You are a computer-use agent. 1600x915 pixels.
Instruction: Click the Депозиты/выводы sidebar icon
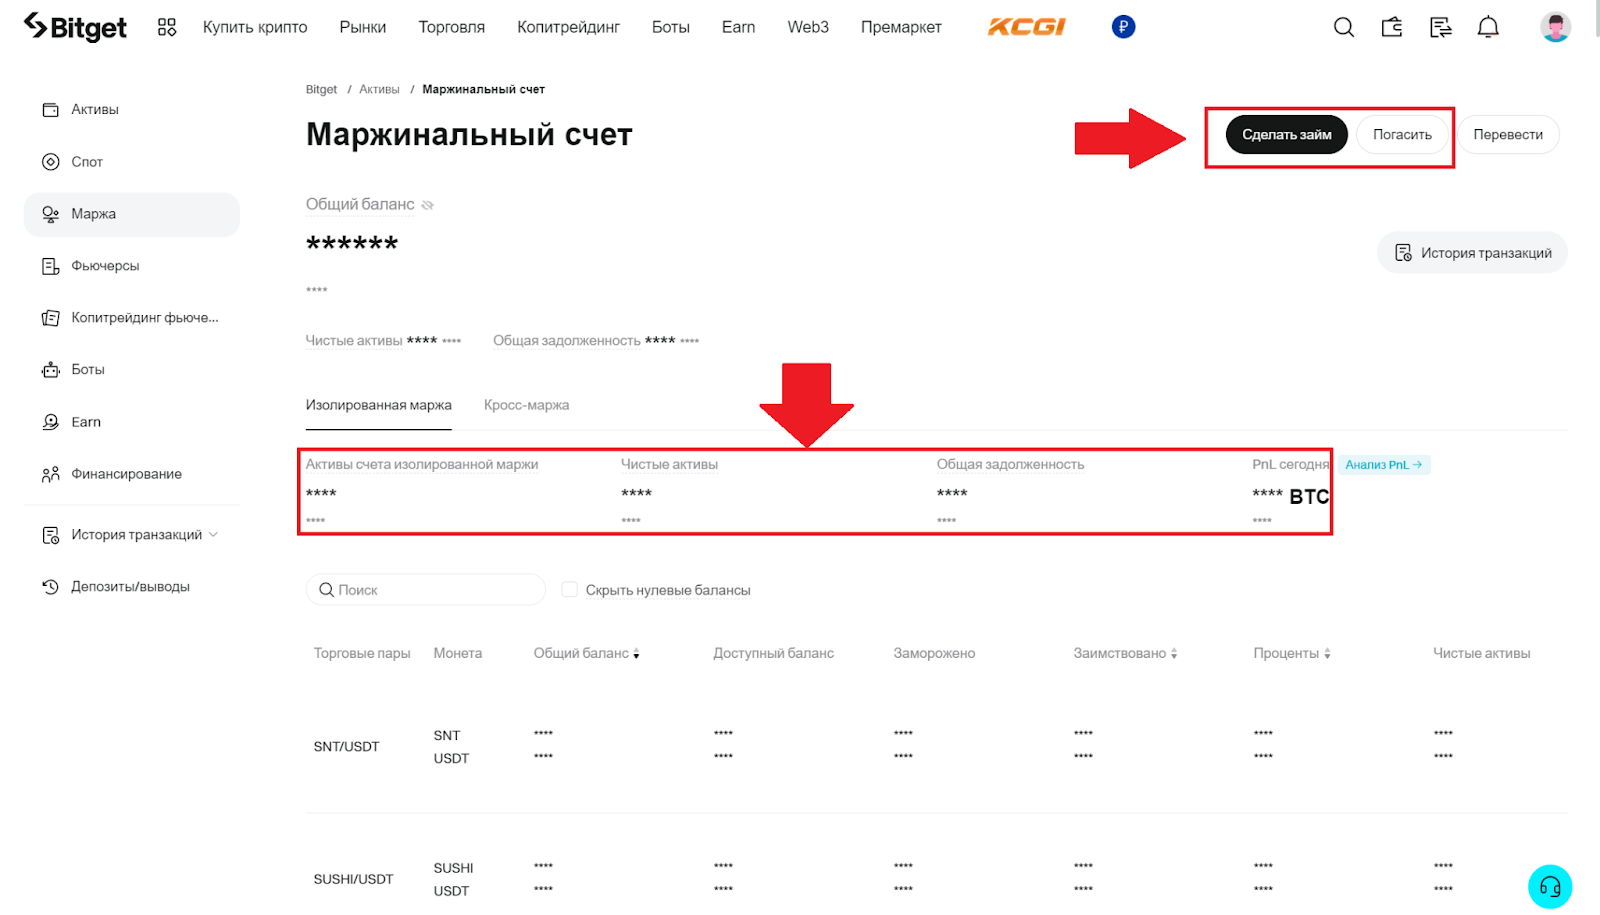tap(51, 587)
